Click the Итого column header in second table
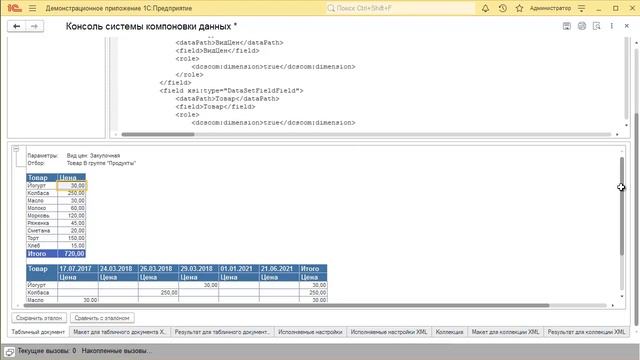640x360 pixels. 313,269
